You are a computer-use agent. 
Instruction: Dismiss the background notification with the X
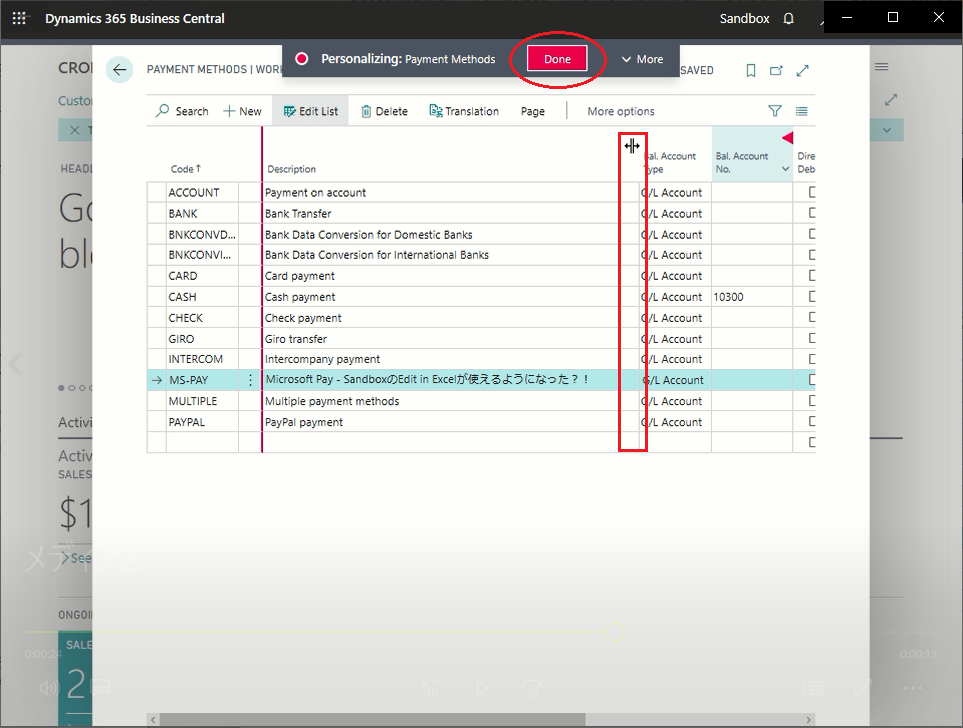75,130
